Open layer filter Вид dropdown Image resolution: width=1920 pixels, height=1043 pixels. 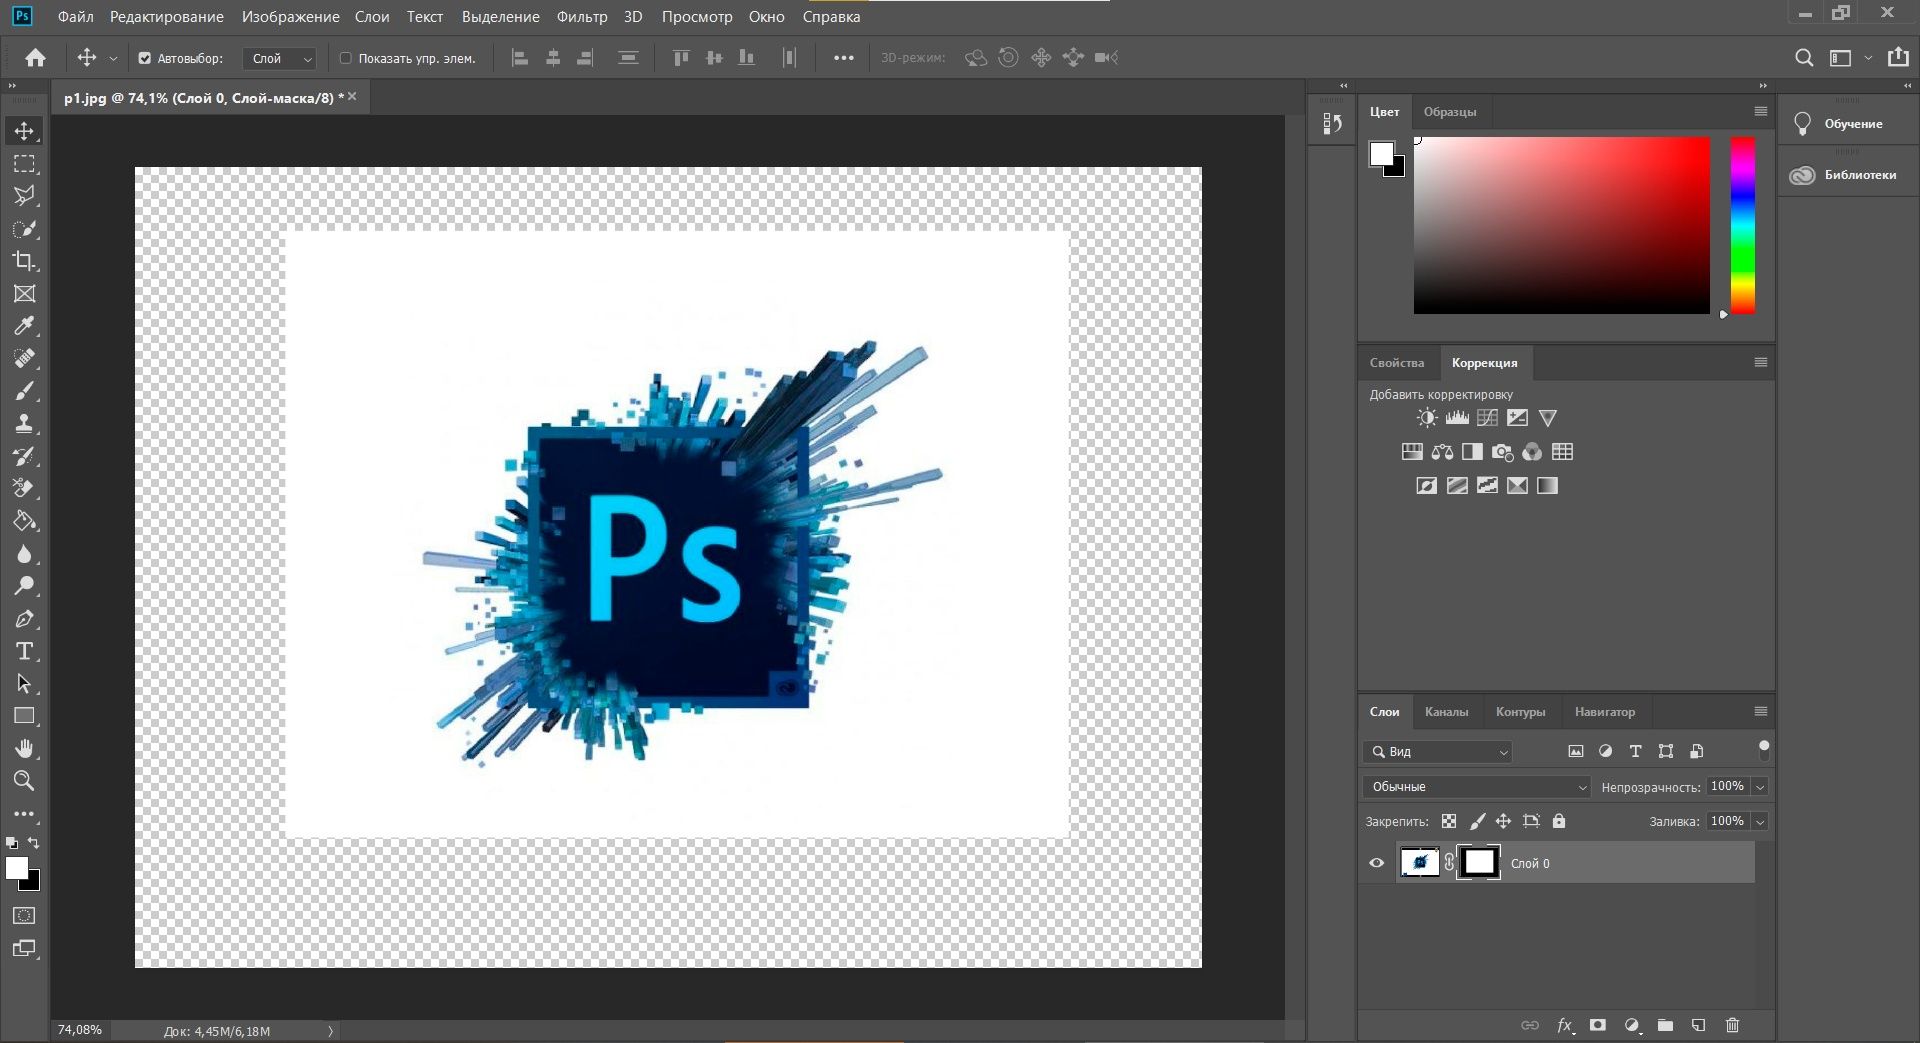[x=1438, y=752]
